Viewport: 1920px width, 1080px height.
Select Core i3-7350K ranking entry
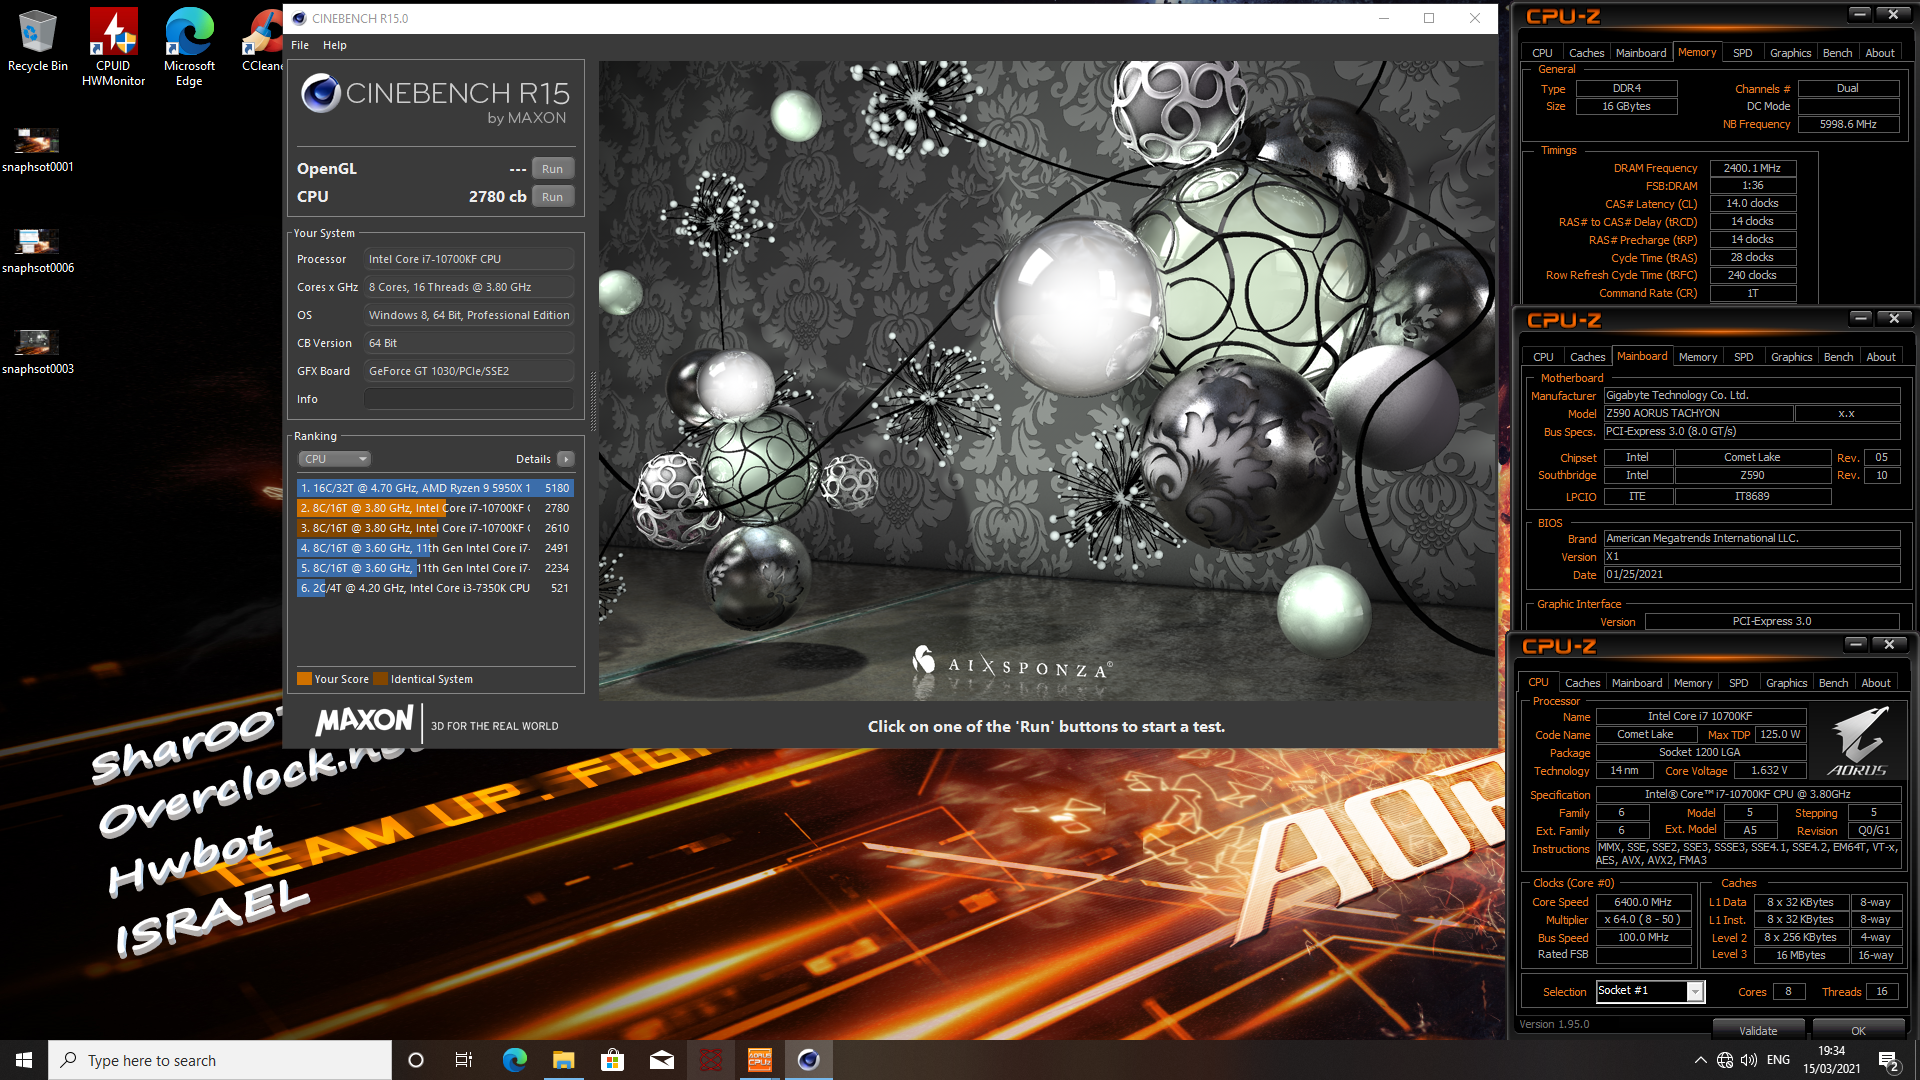pyautogui.click(x=435, y=588)
